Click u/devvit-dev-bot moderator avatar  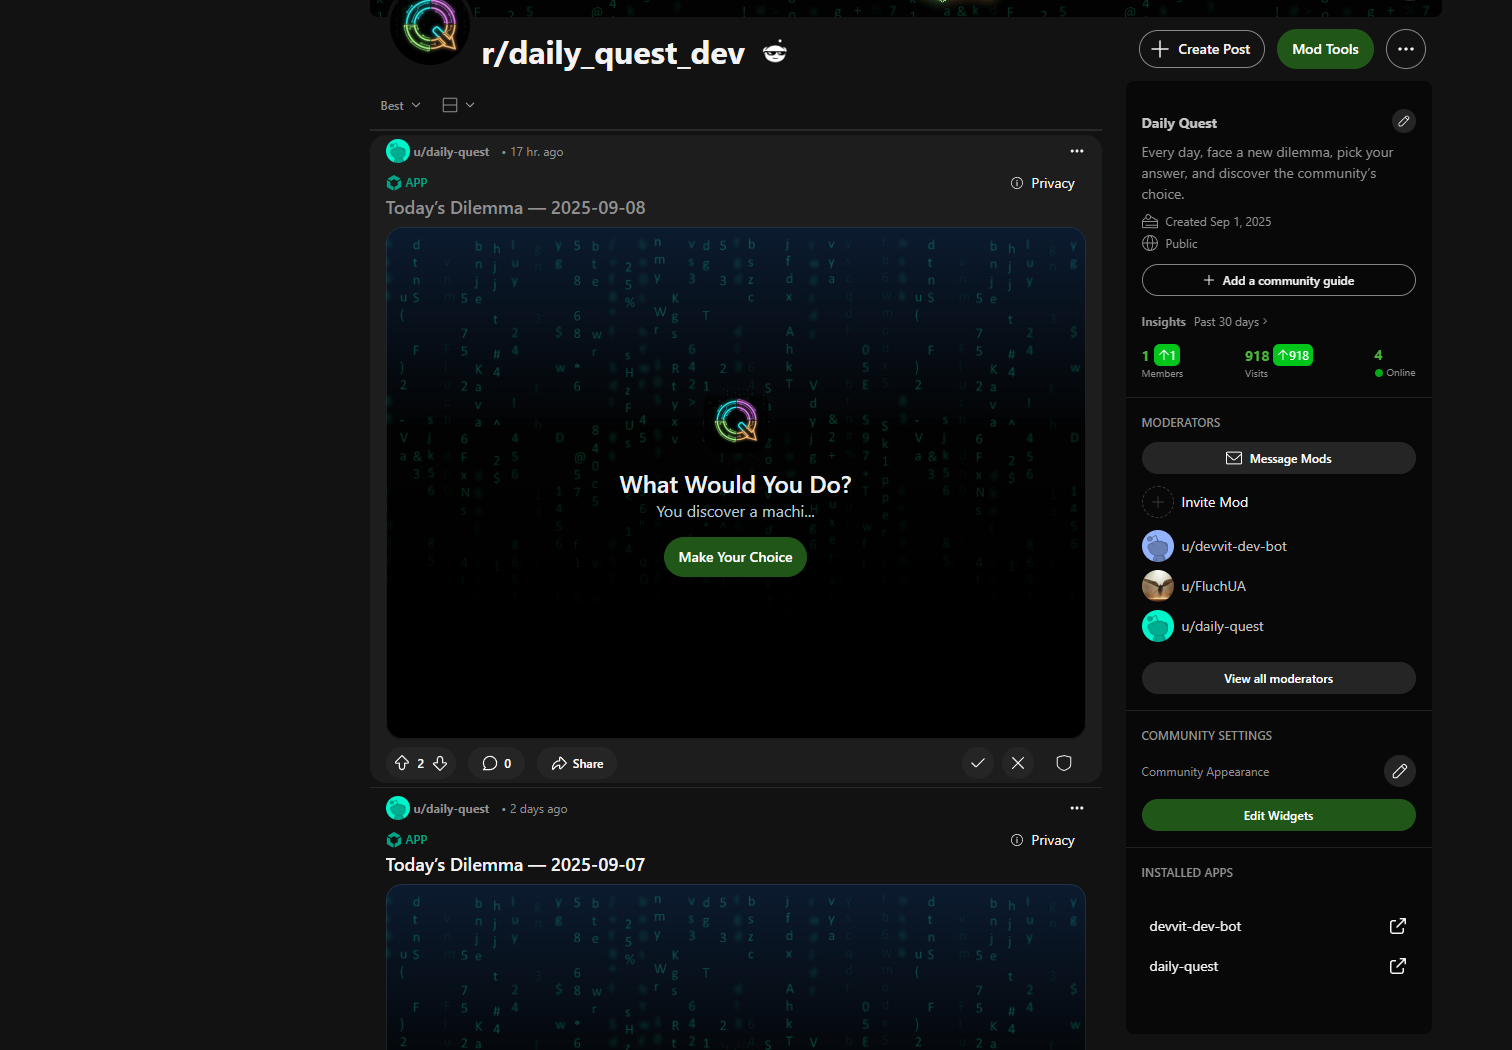pyautogui.click(x=1157, y=546)
